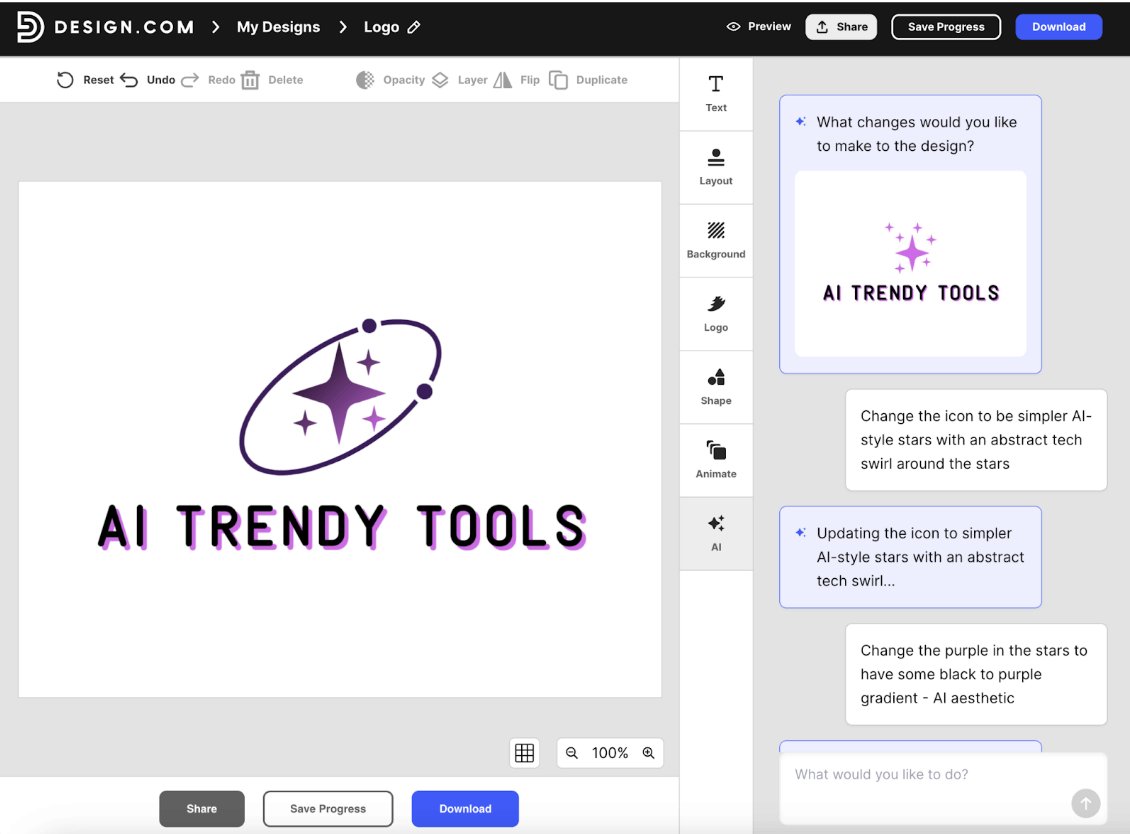Click the blue Download button in header
This screenshot has width=1130, height=834.
(1058, 27)
